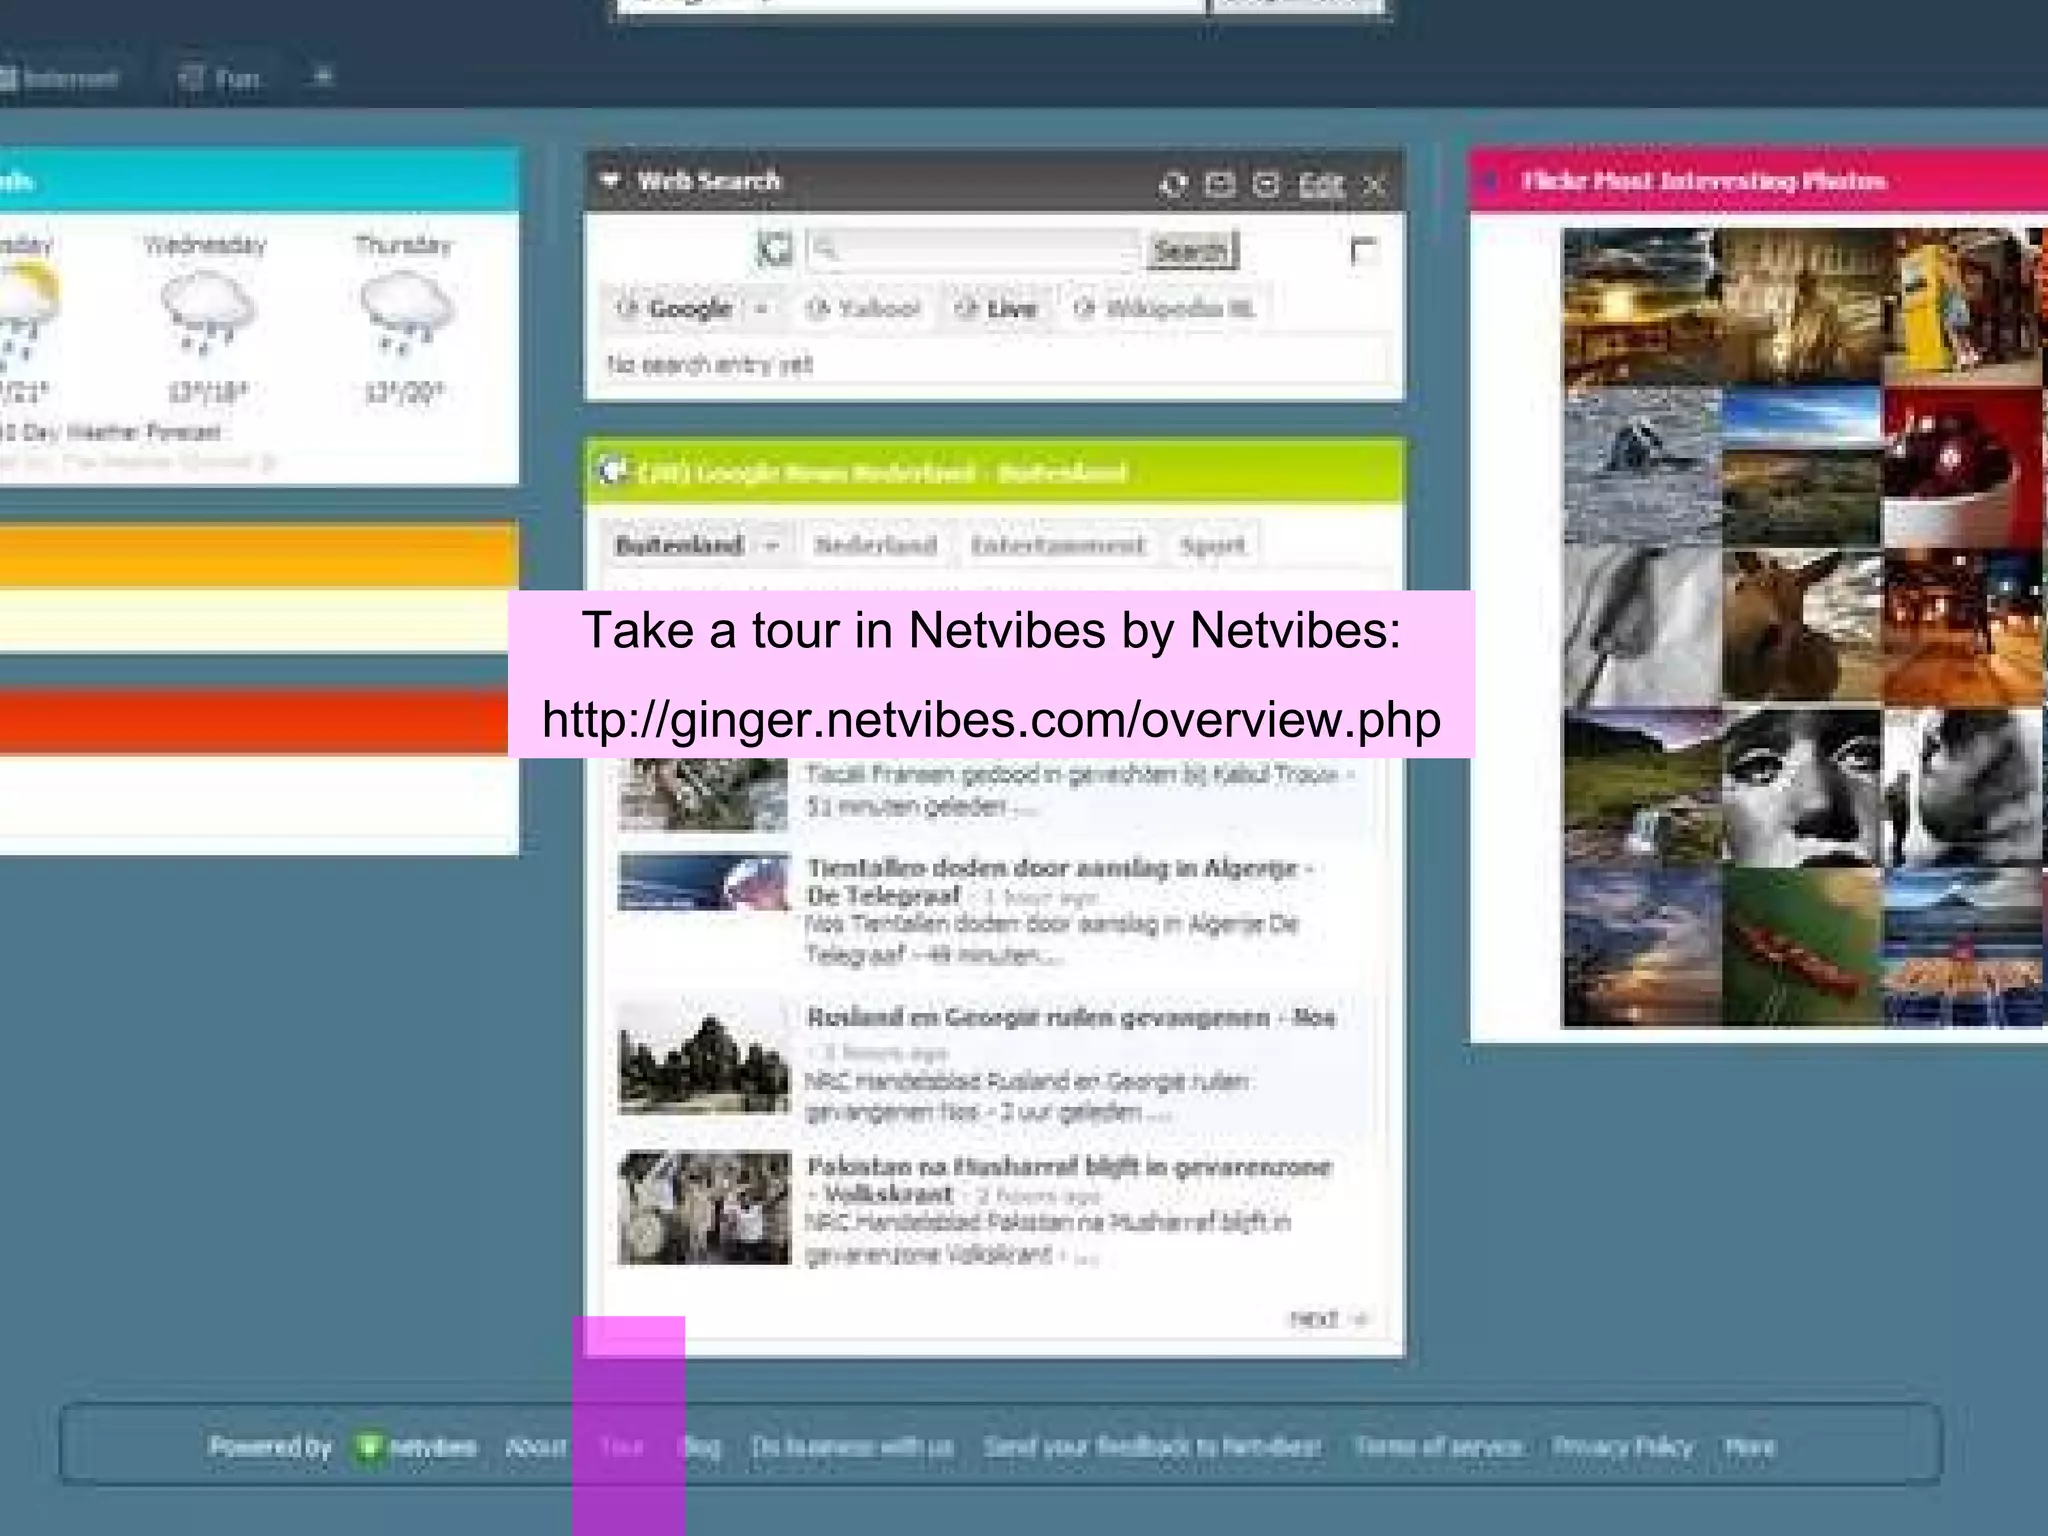
Task: Select the Yahoo! search tab
Action: tap(863, 308)
